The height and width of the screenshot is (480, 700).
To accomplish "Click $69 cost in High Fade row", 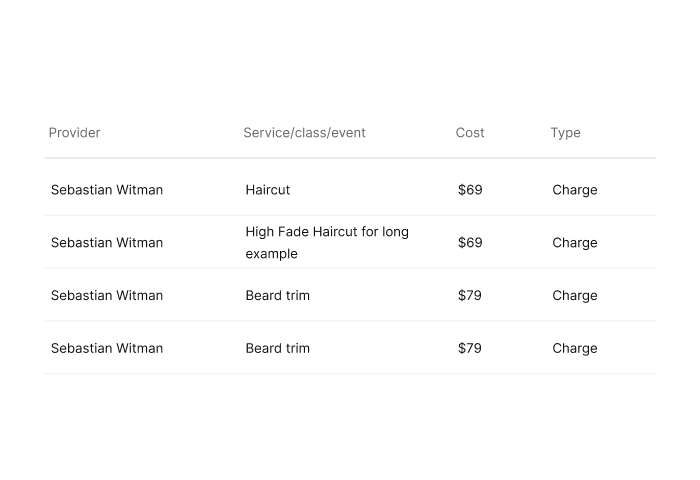I will (x=470, y=242).
